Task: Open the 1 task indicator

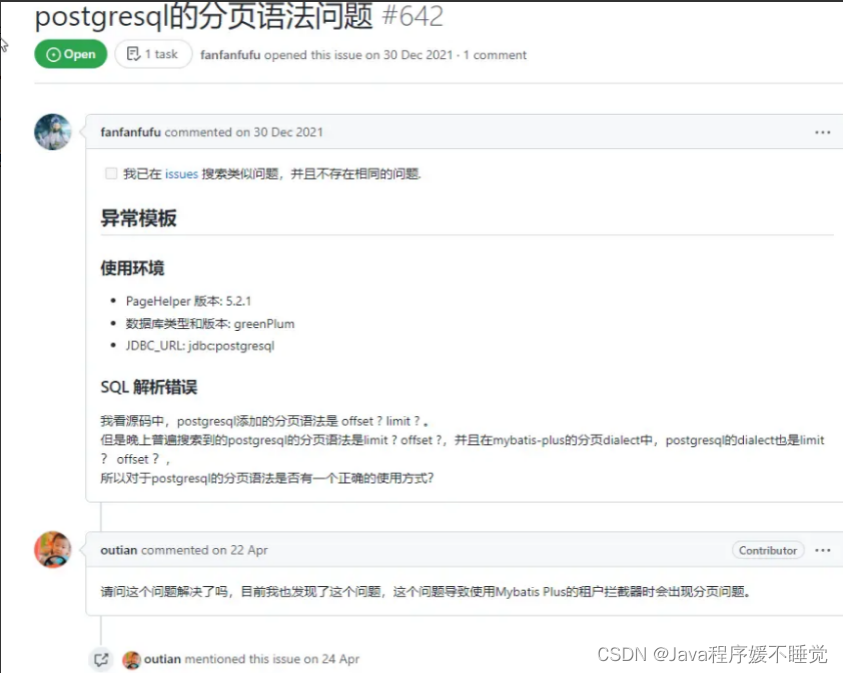Action: coord(153,54)
